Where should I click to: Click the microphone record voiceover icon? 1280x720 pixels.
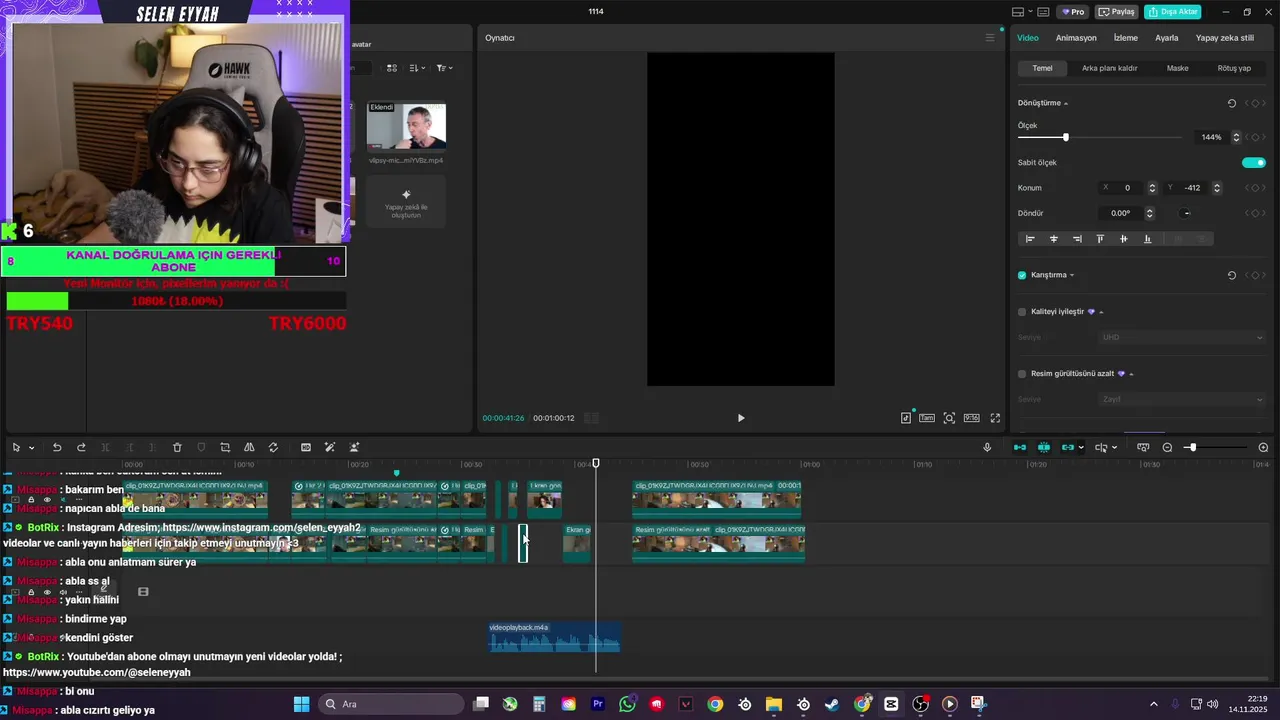point(987,447)
